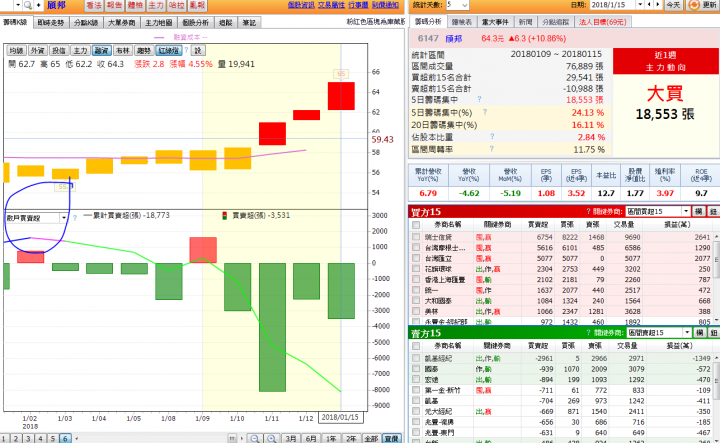Switch to the 體檢表 tab

(x=461, y=22)
